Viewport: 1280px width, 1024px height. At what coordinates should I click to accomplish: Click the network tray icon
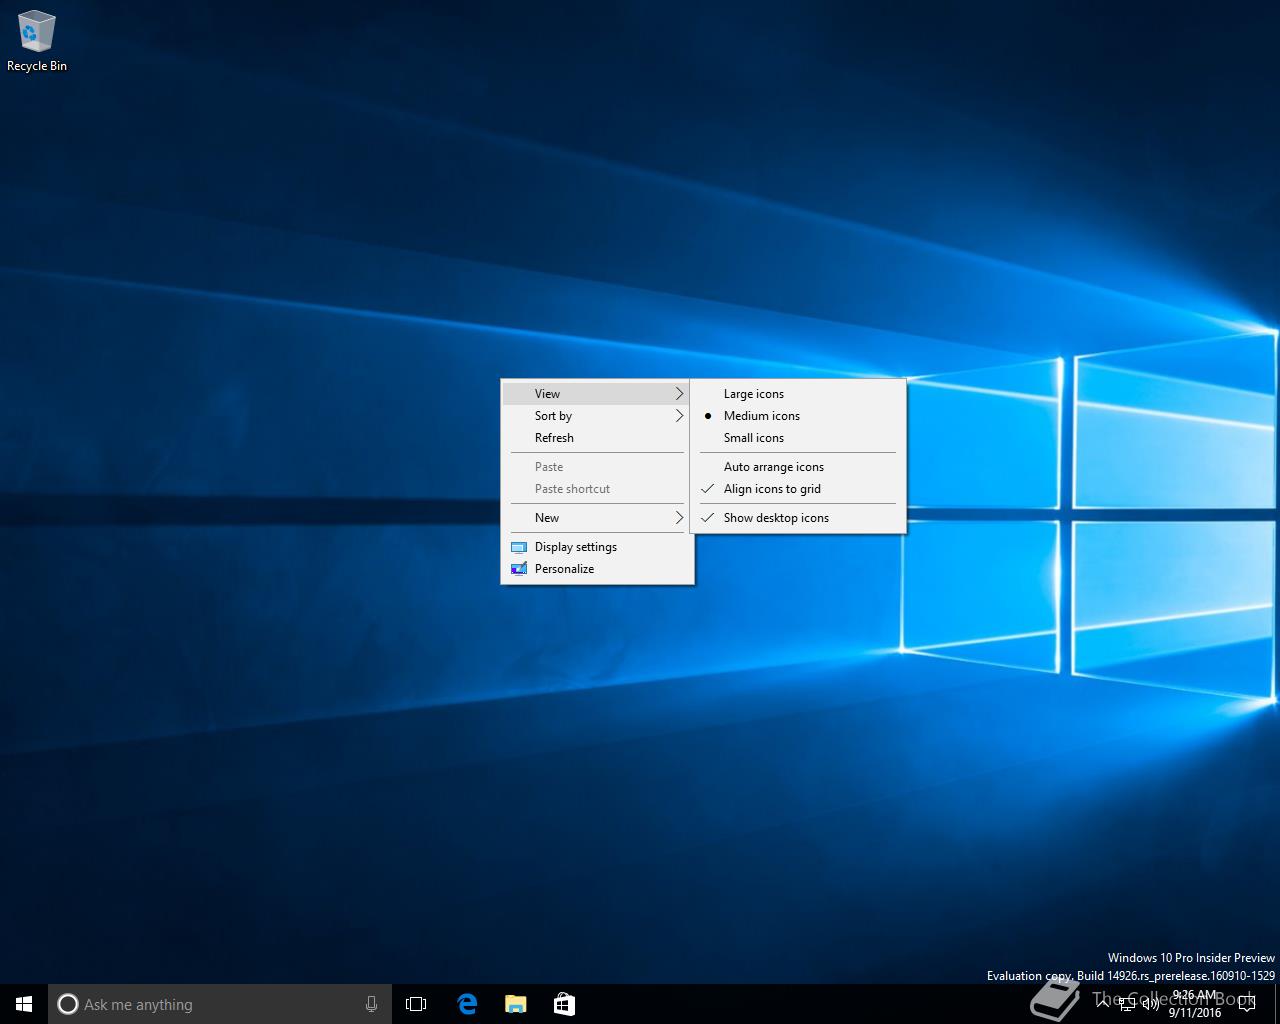click(x=1127, y=1004)
